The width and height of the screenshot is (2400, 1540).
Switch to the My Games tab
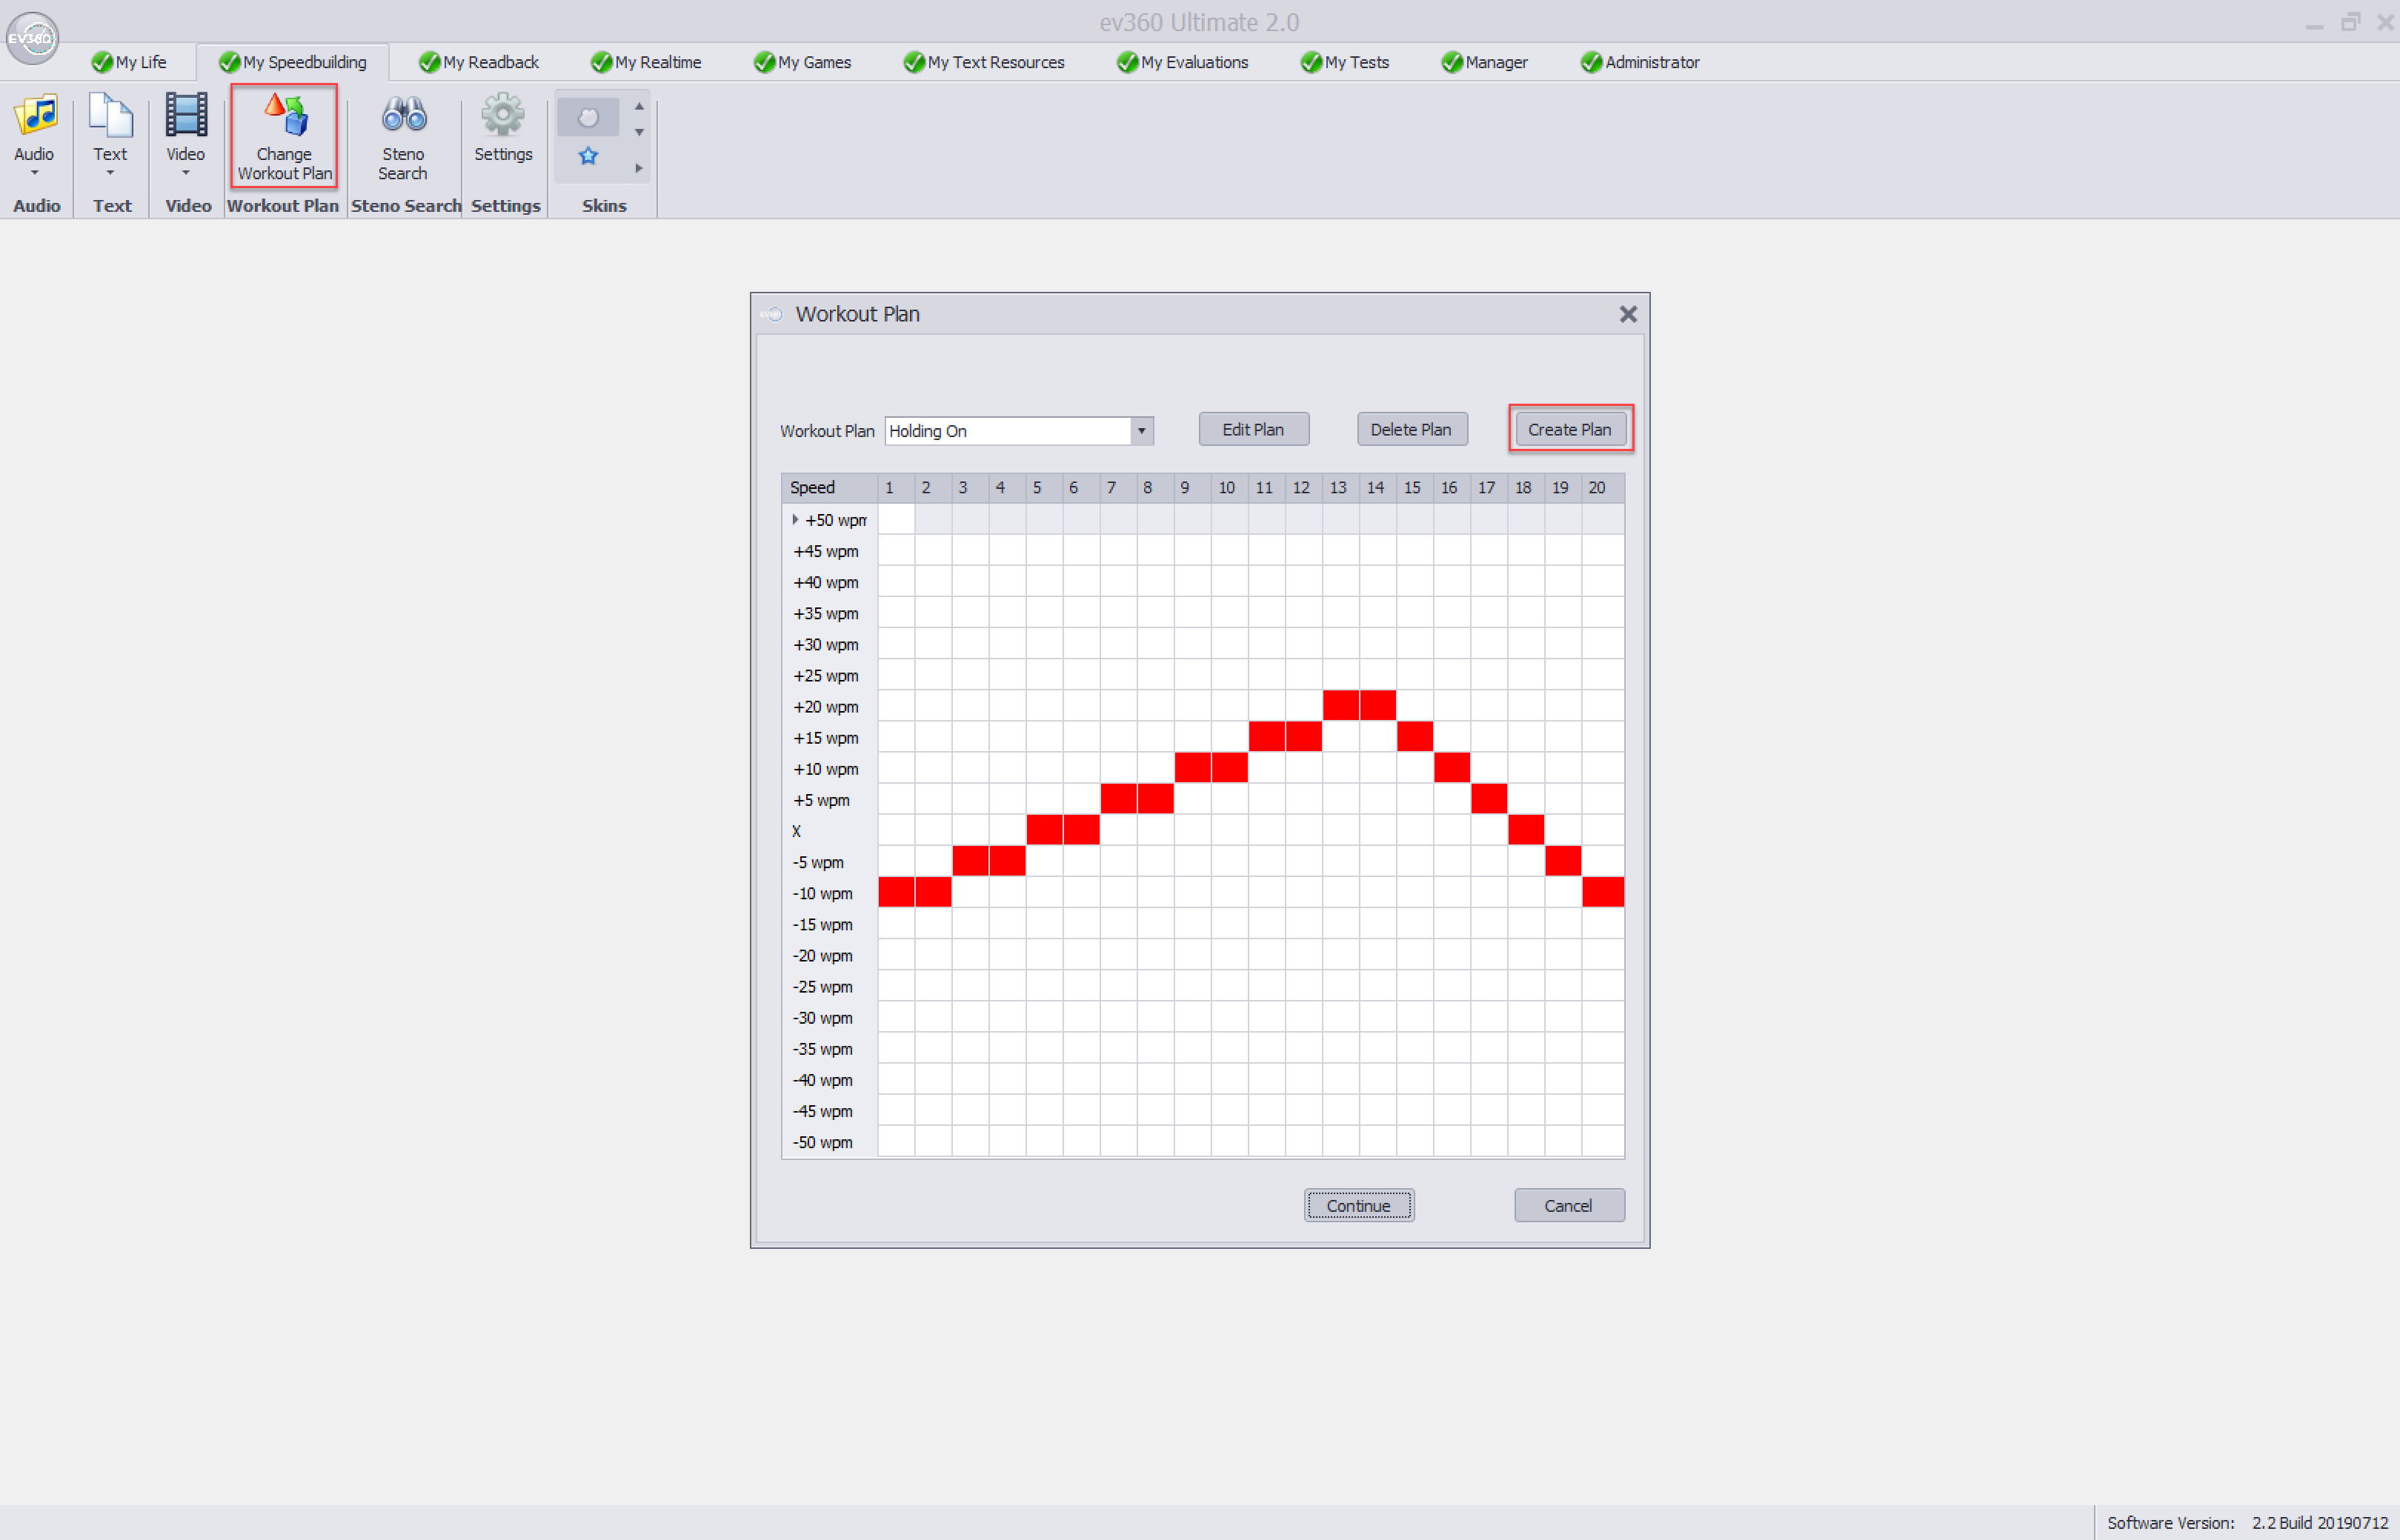coord(802,62)
